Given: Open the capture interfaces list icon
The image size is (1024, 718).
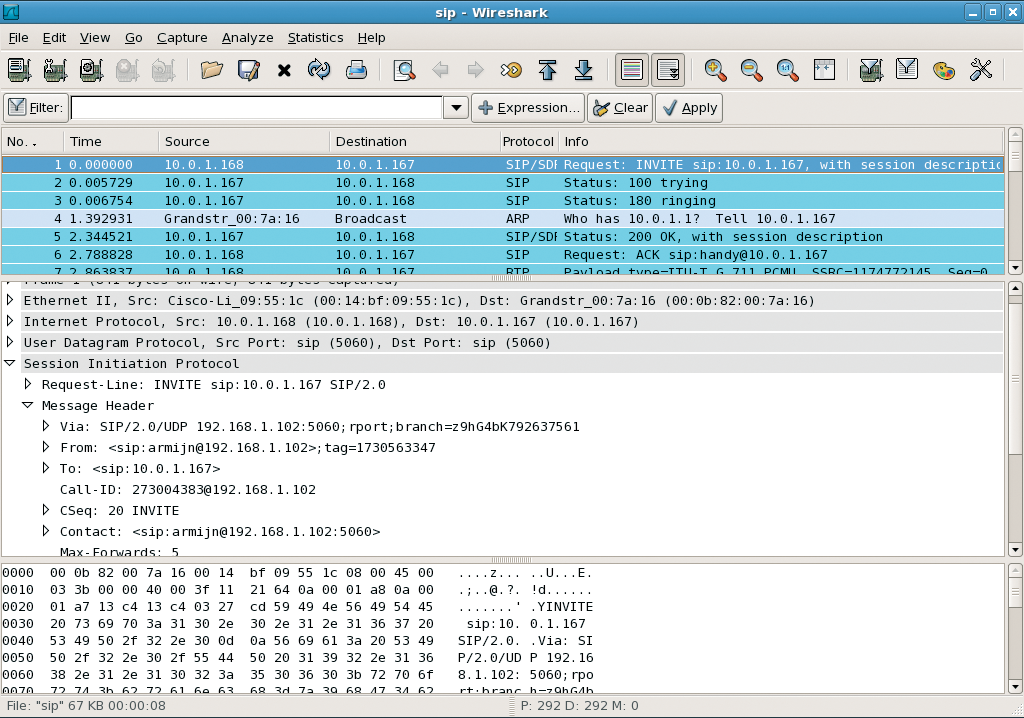Looking at the screenshot, I should click(20, 69).
